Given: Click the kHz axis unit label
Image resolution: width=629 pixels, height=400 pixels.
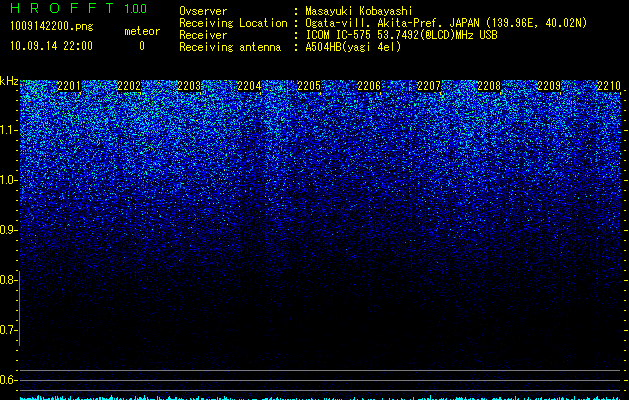Looking at the screenshot, I should [9, 81].
